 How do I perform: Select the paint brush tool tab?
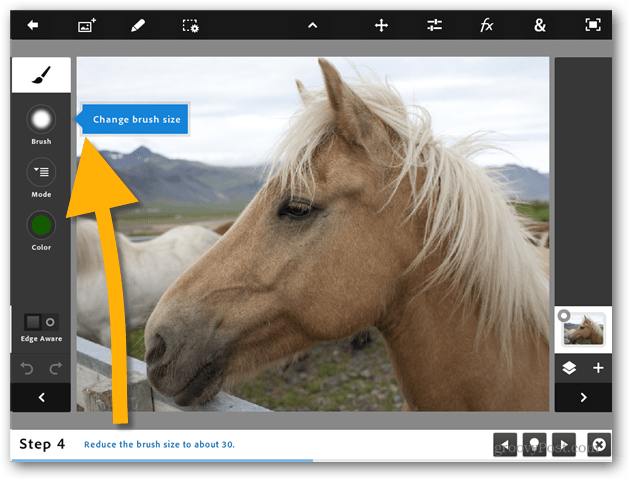point(41,75)
